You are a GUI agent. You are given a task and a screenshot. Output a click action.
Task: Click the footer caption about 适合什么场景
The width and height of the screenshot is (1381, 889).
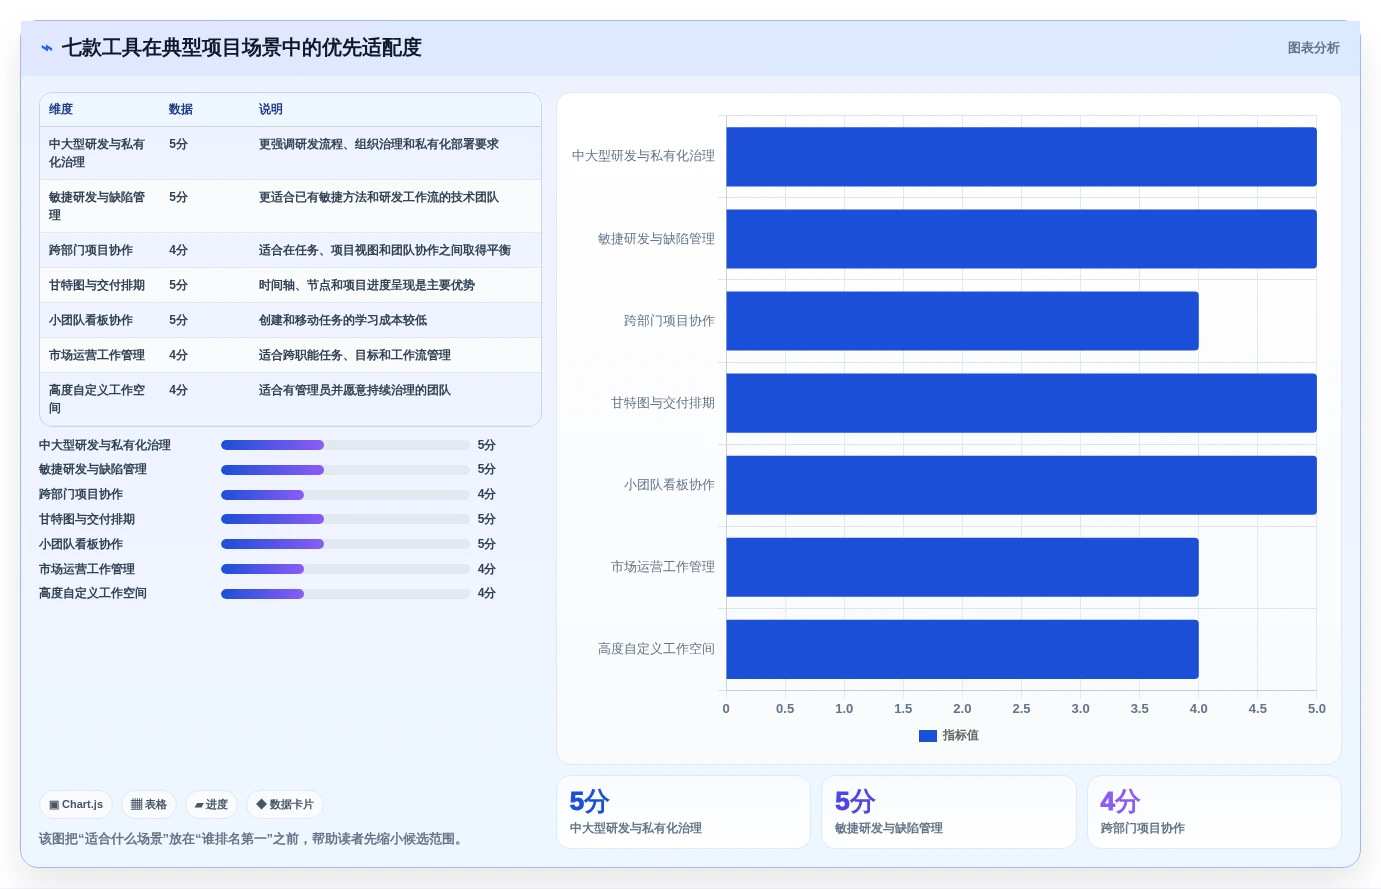[253, 839]
